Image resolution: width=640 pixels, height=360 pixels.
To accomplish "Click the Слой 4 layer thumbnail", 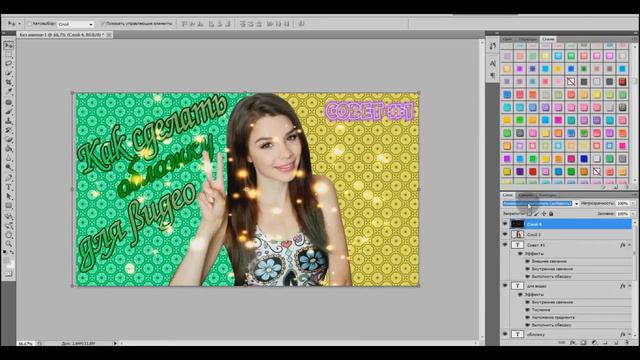I will (518, 224).
